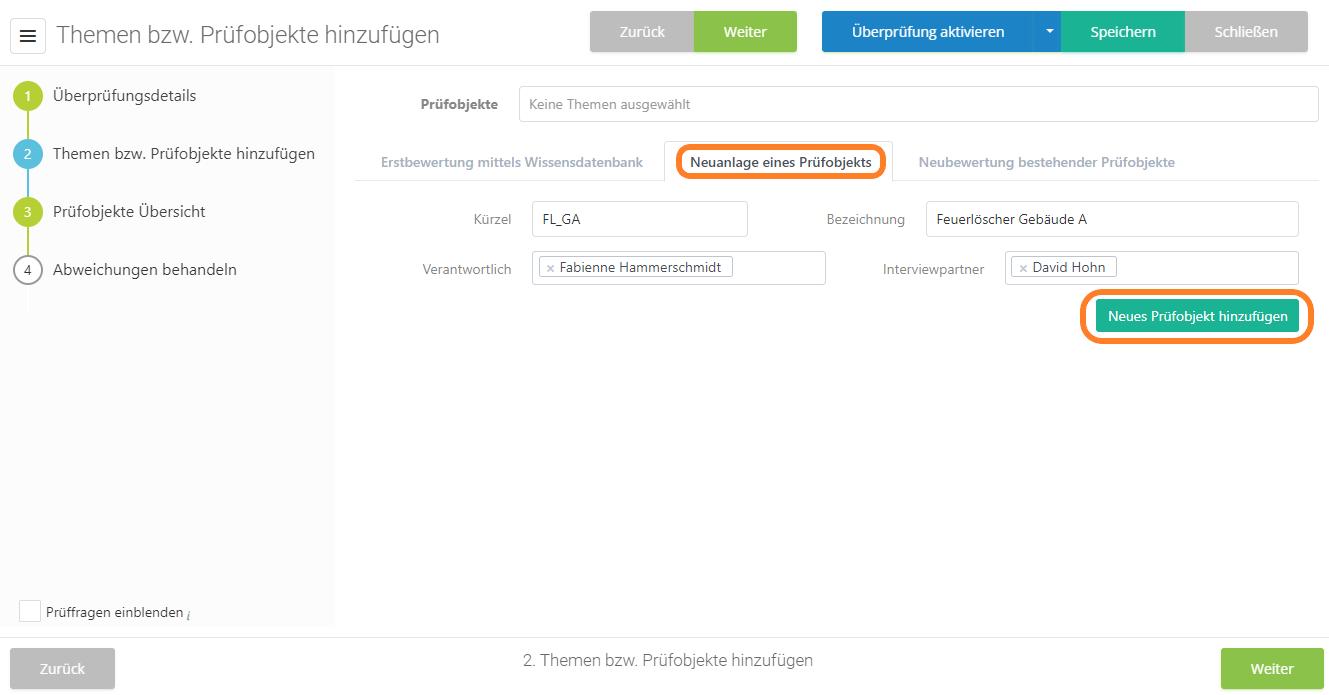Switch to Neubewertung bestehender Prüfobjekte tab
The height and width of the screenshot is (695, 1329).
(x=1046, y=162)
